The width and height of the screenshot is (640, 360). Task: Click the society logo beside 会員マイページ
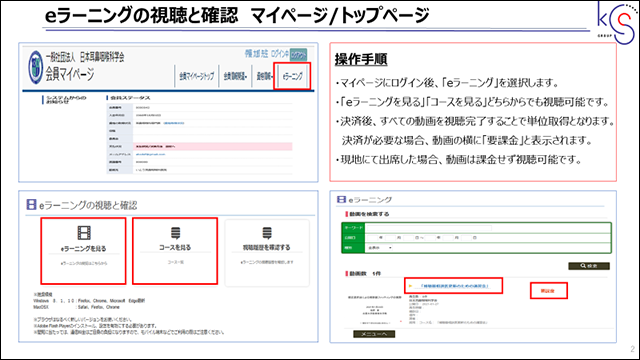tap(36, 67)
